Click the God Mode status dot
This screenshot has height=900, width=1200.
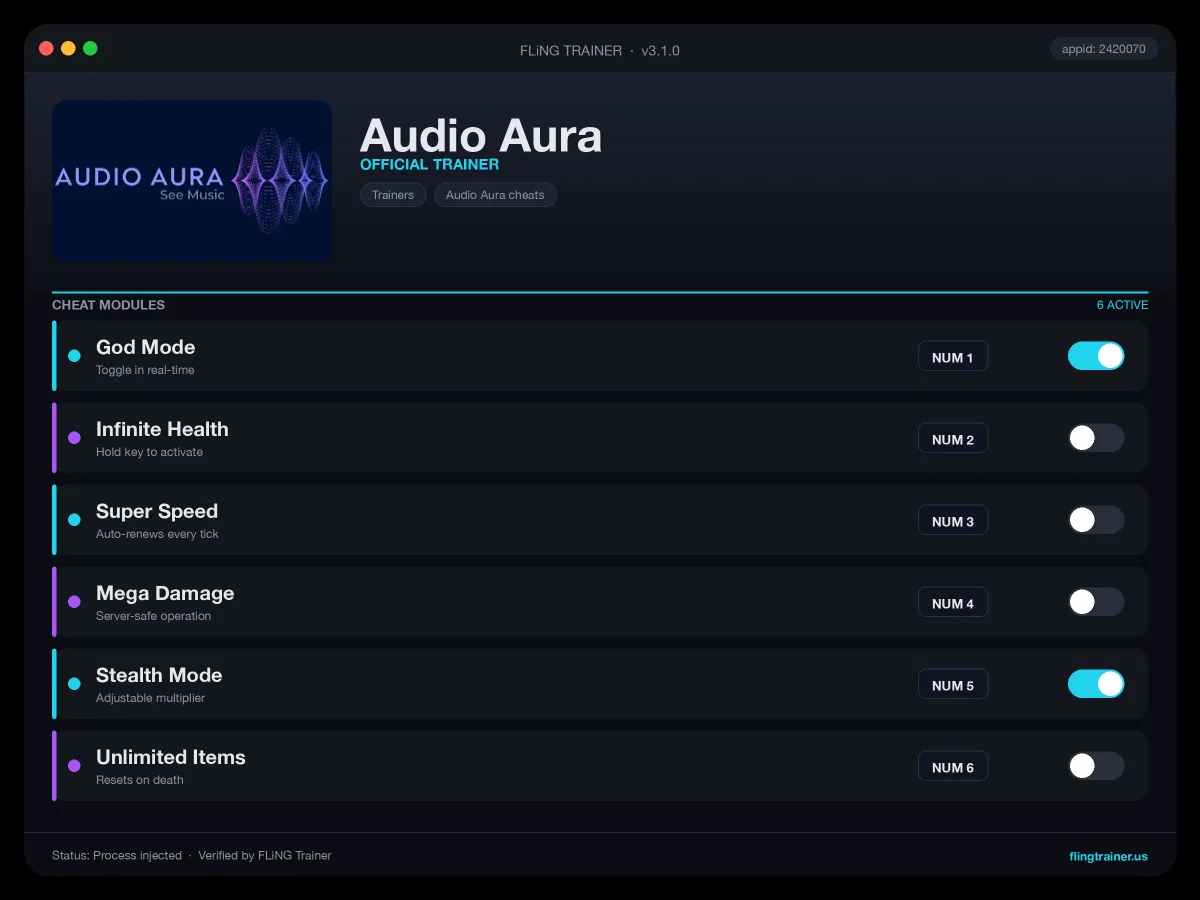[74, 356]
